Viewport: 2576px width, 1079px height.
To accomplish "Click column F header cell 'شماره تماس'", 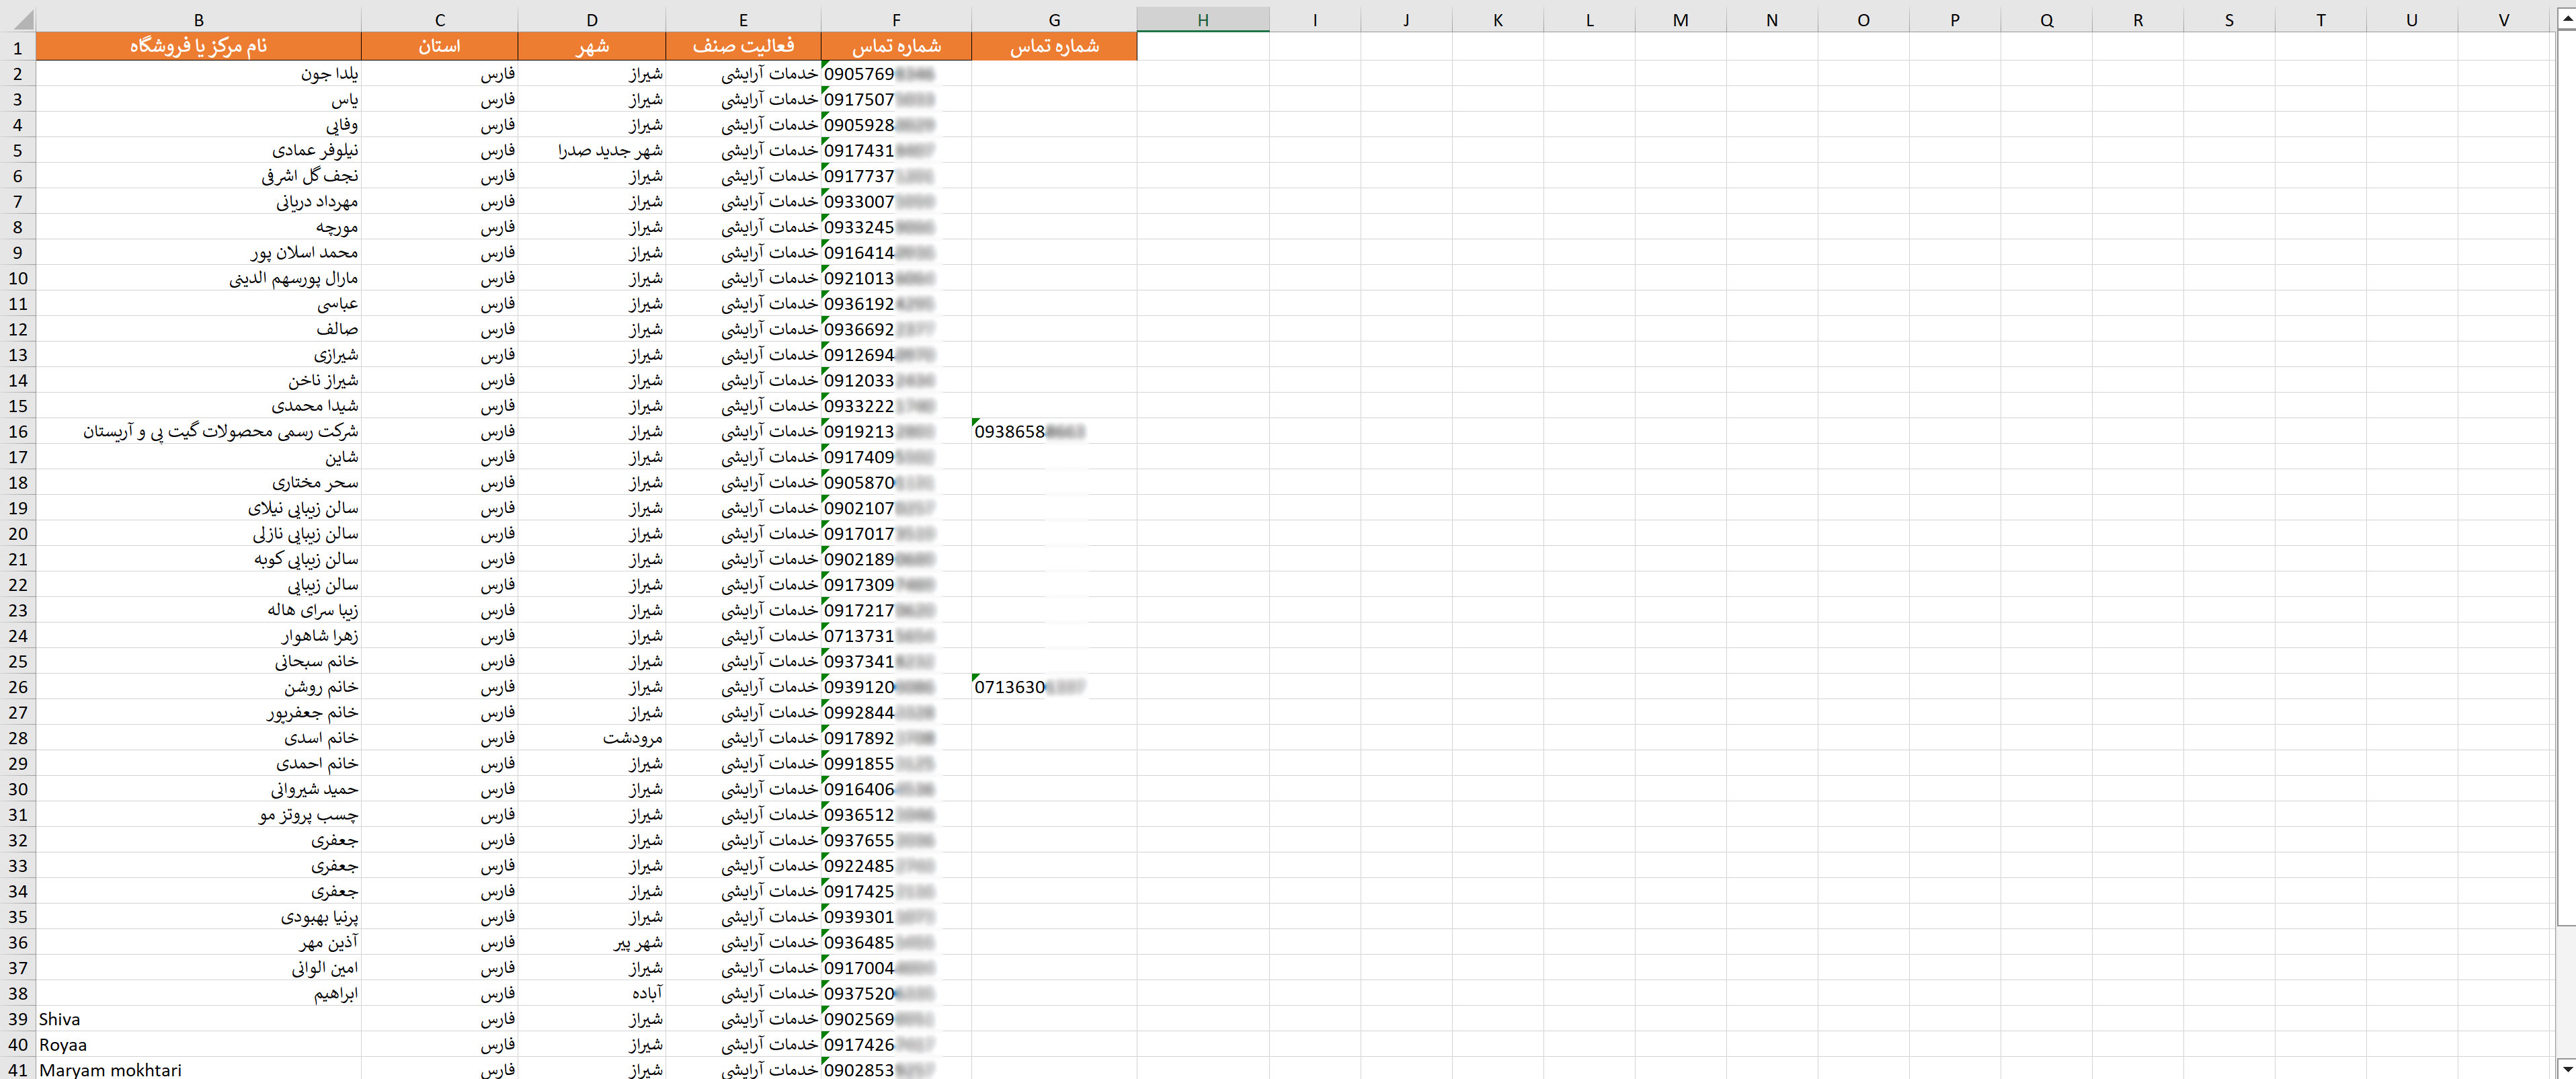I will coord(896,46).
